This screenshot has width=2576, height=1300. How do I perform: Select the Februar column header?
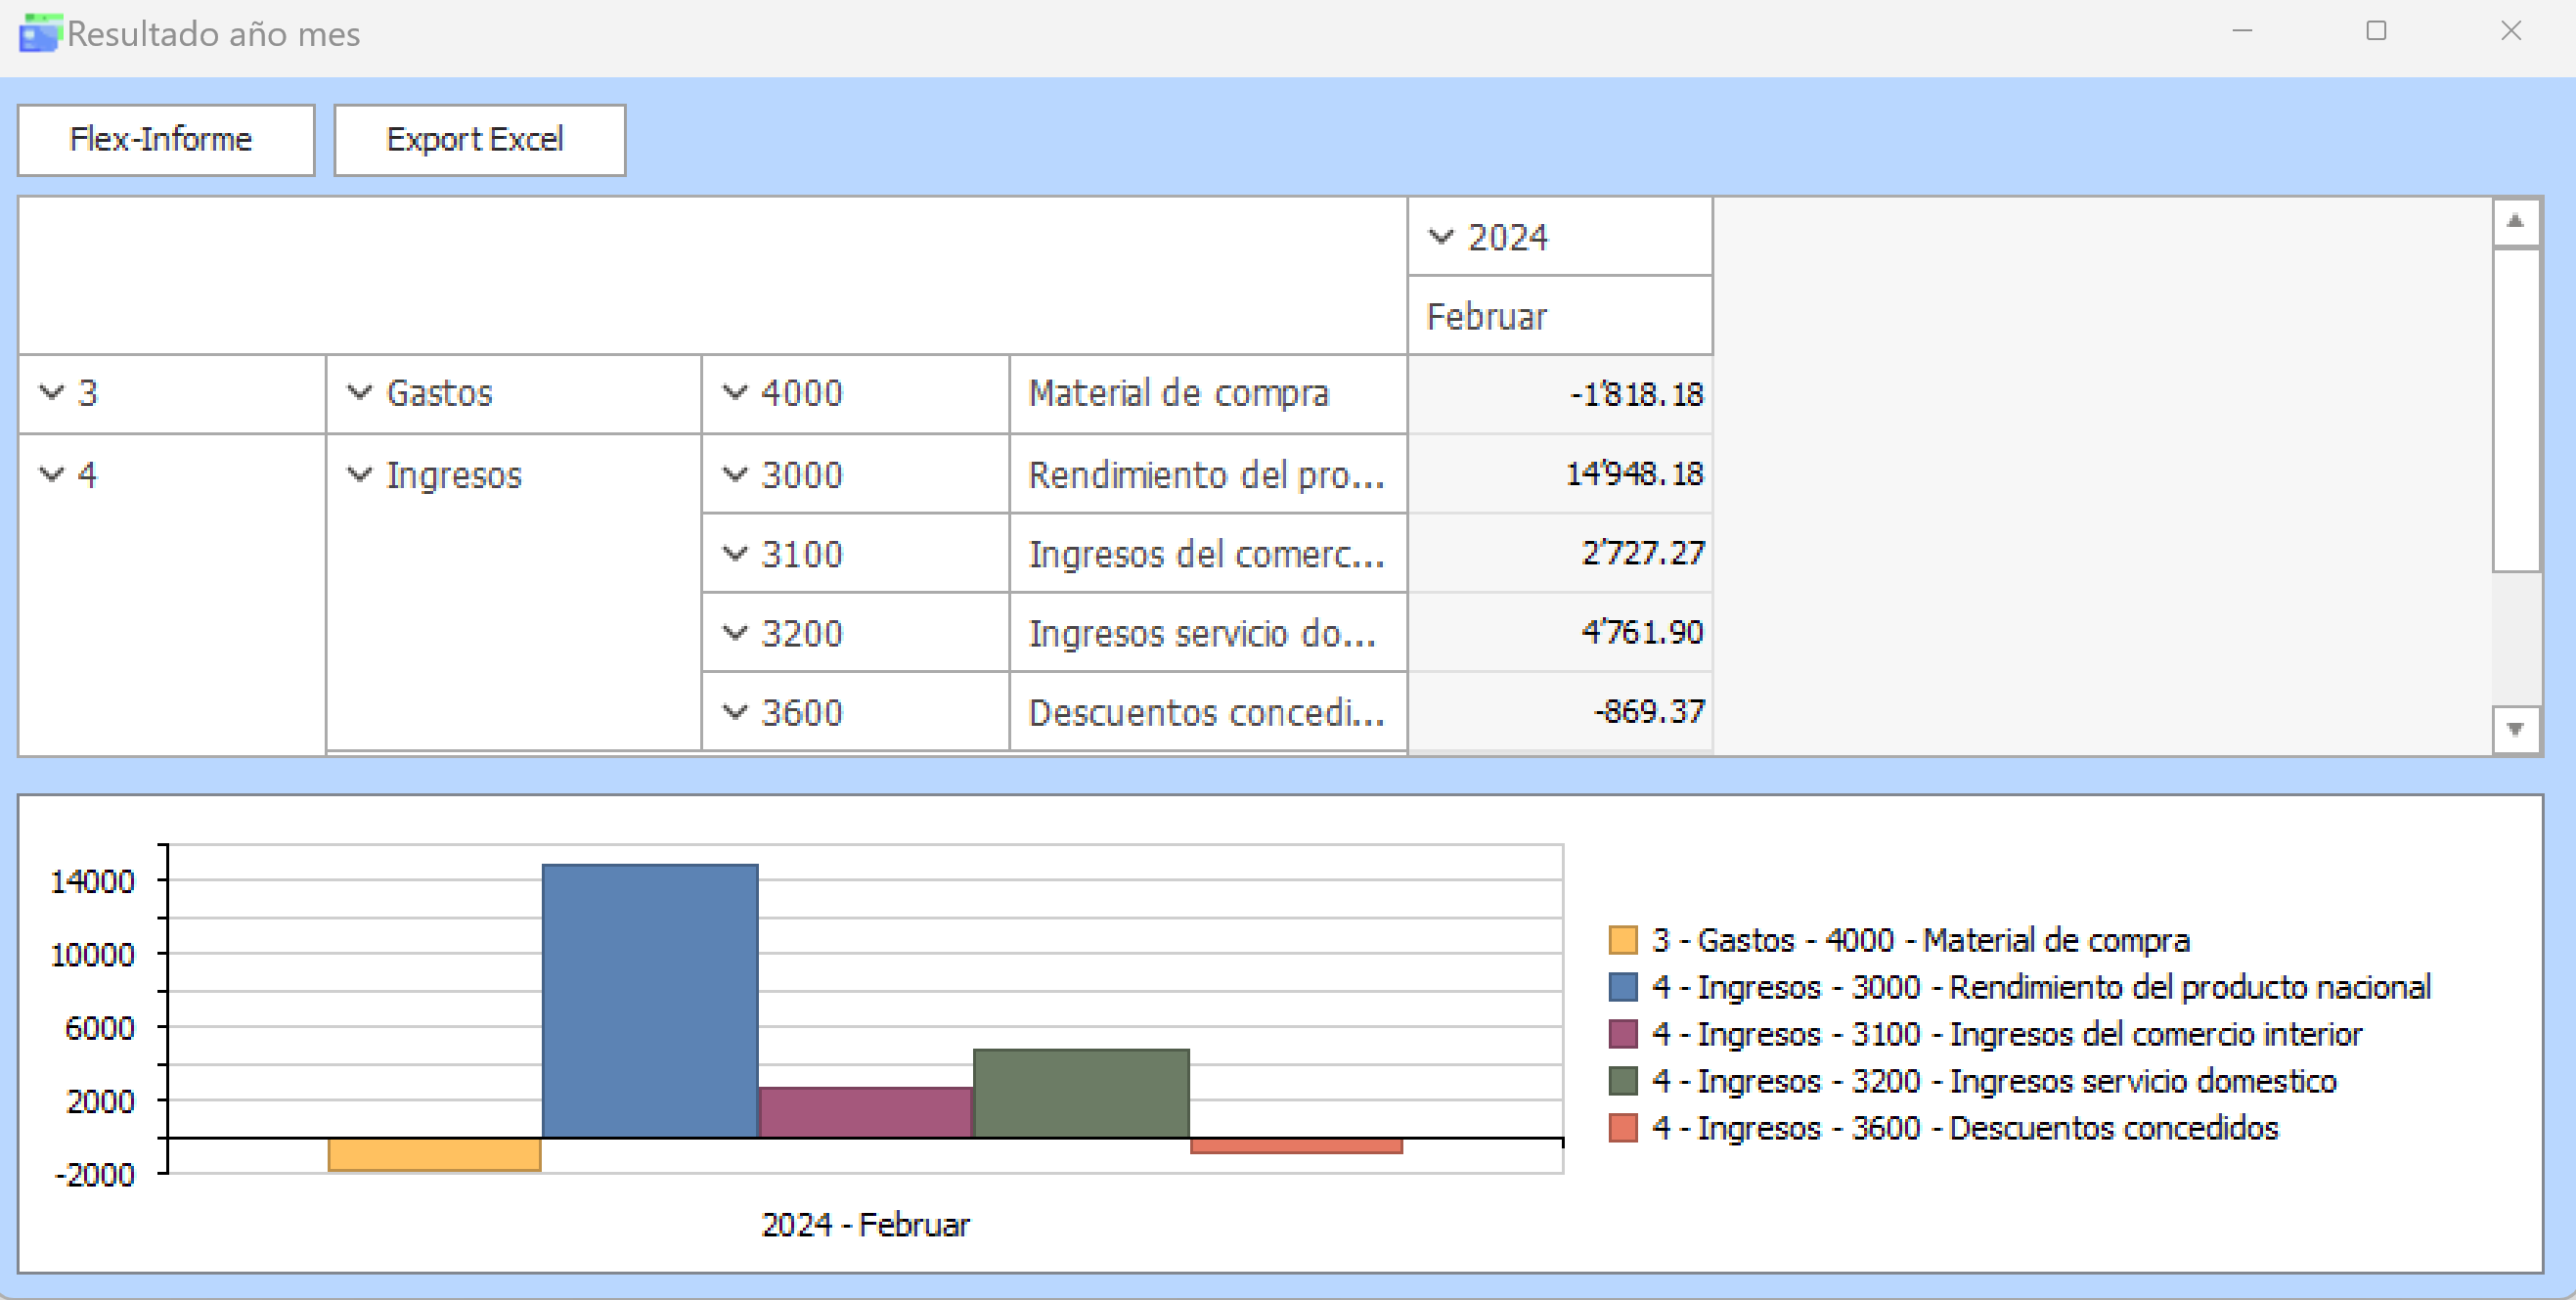click(x=1558, y=316)
